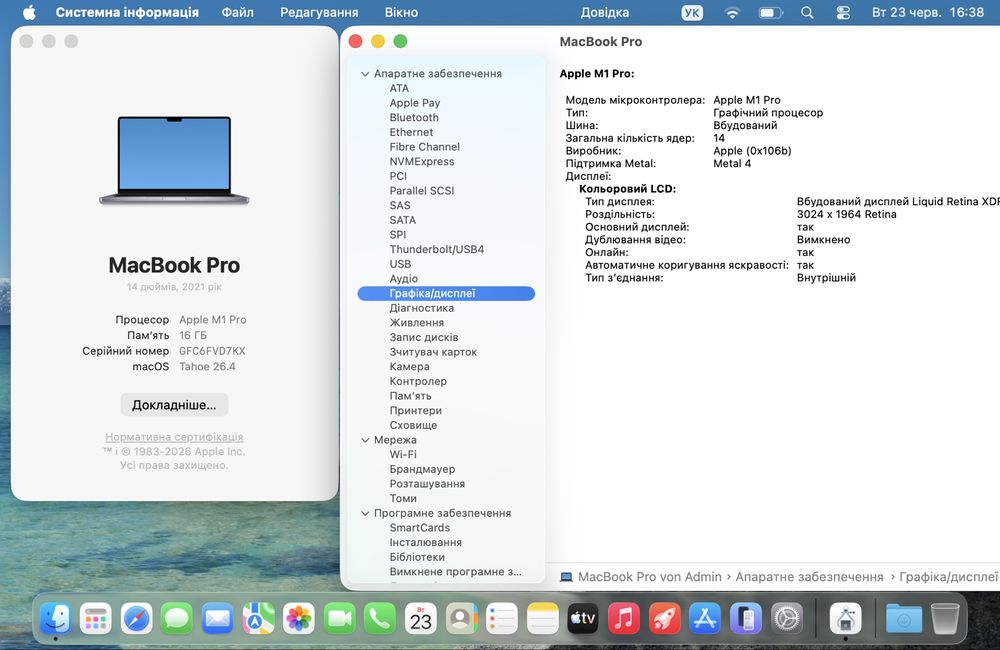Image resolution: width=1000 pixels, height=650 pixels.
Task: Open Reminders from the dock
Action: pos(502,618)
